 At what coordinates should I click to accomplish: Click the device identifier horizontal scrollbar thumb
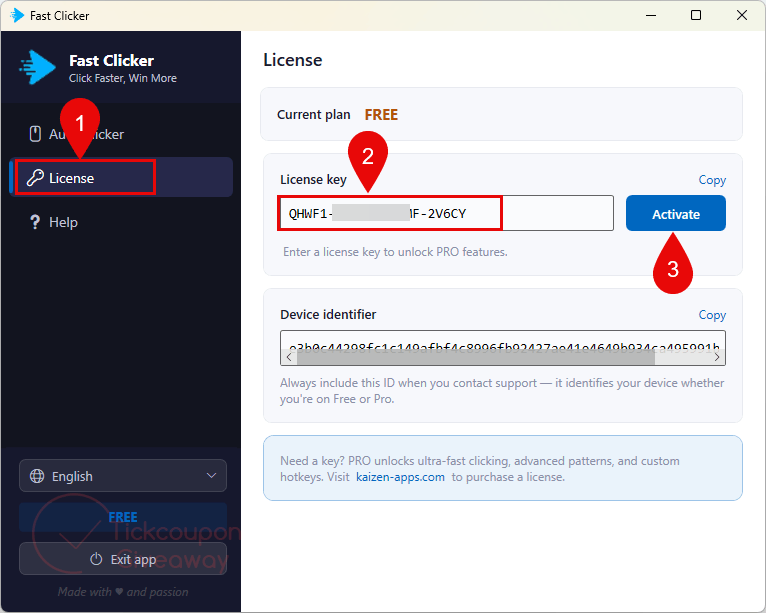[475, 358]
